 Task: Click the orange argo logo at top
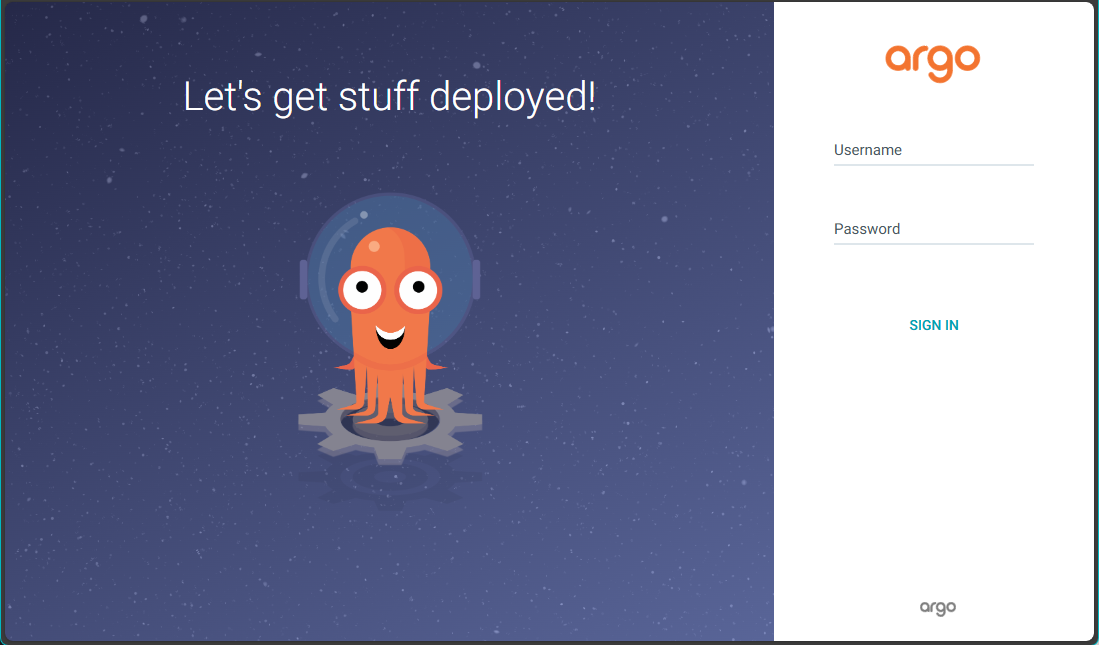pos(932,62)
